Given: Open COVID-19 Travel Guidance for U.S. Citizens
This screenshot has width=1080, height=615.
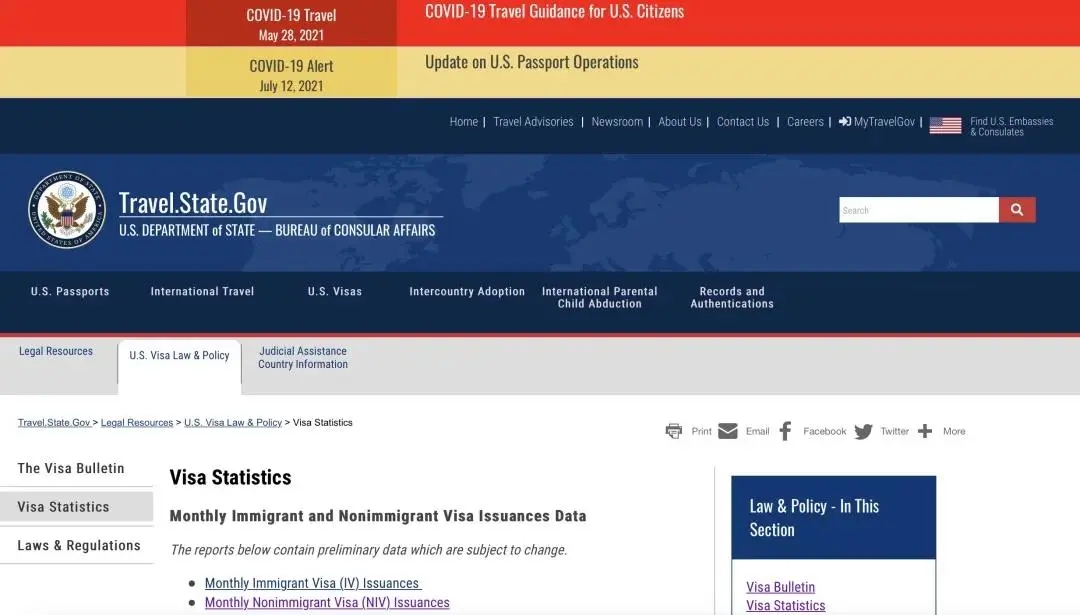Looking at the screenshot, I should coord(555,12).
